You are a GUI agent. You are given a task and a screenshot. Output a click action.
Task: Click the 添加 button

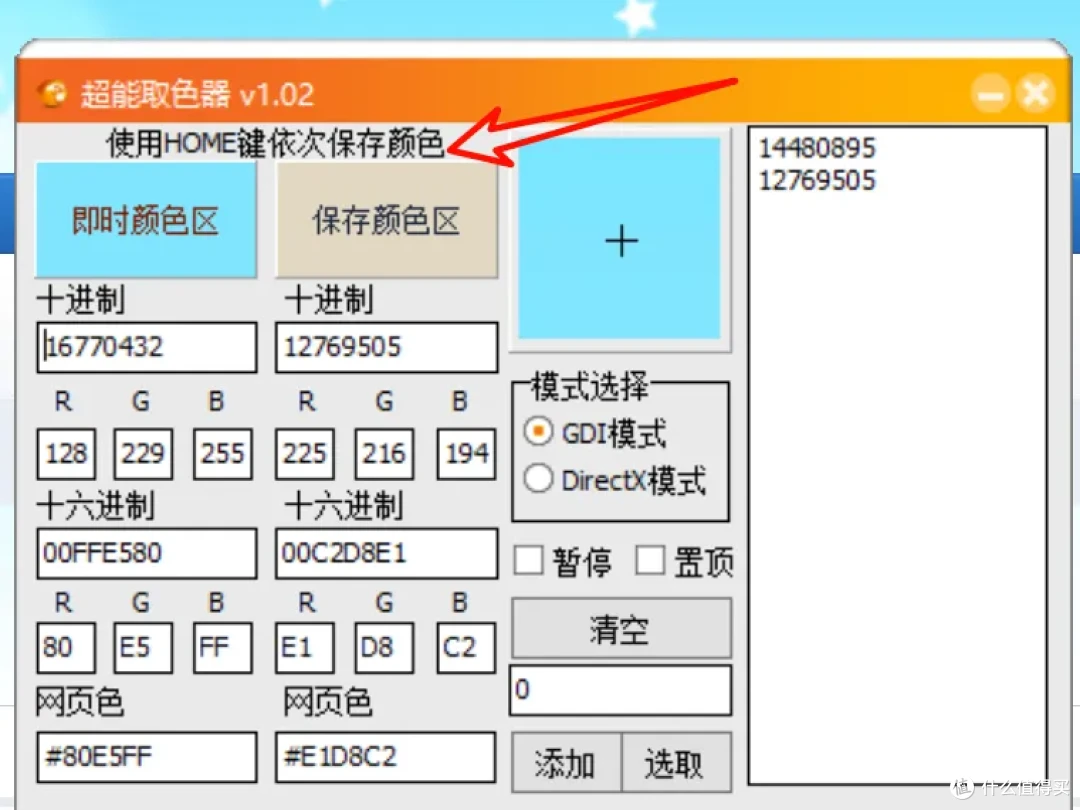(x=566, y=762)
